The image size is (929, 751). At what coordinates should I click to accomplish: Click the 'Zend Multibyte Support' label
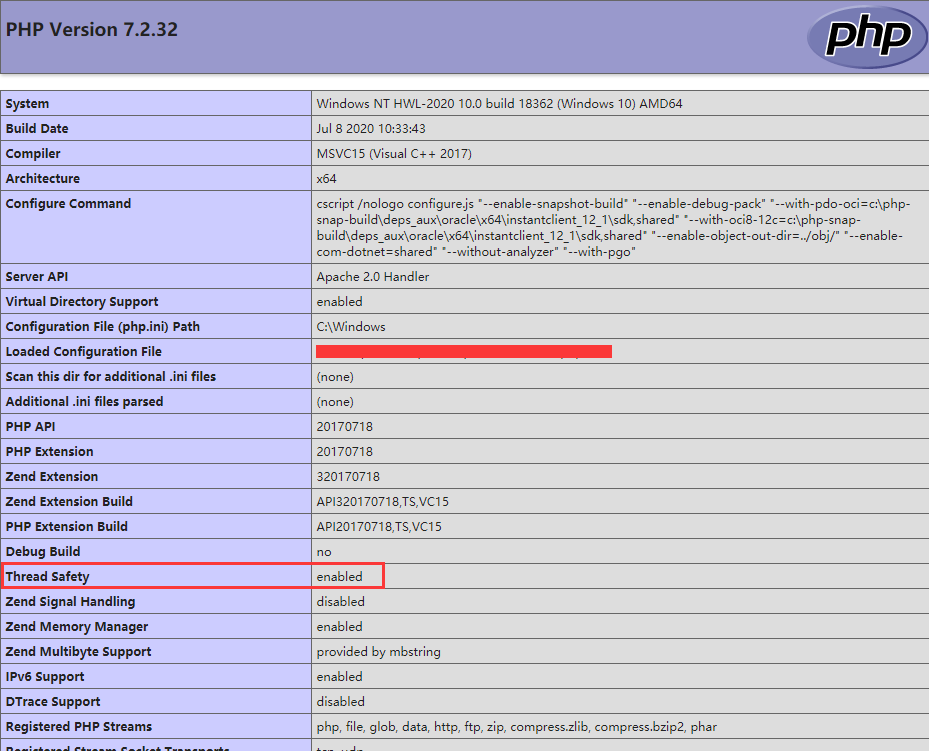78,651
